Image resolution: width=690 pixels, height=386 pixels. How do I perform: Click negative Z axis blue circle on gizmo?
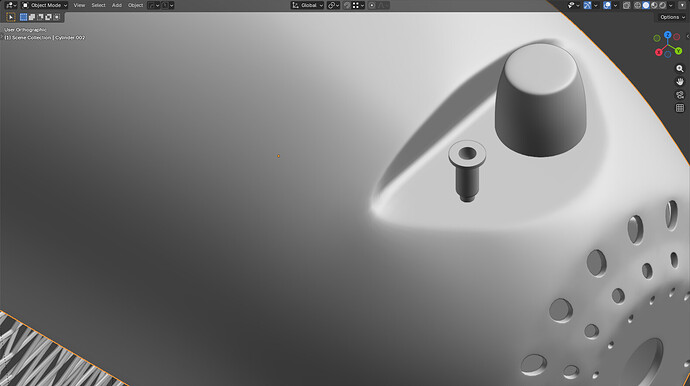click(x=668, y=55)
